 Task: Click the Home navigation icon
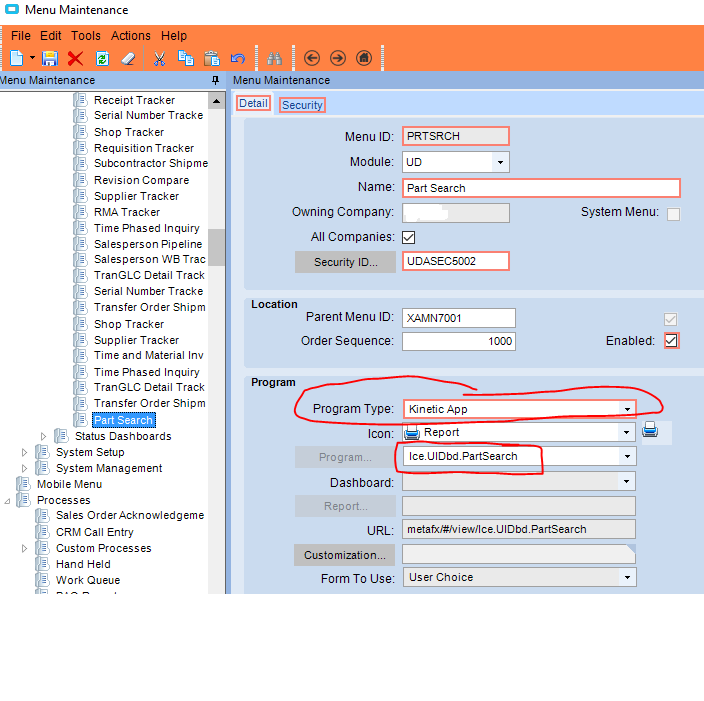(x=364, y=58)
